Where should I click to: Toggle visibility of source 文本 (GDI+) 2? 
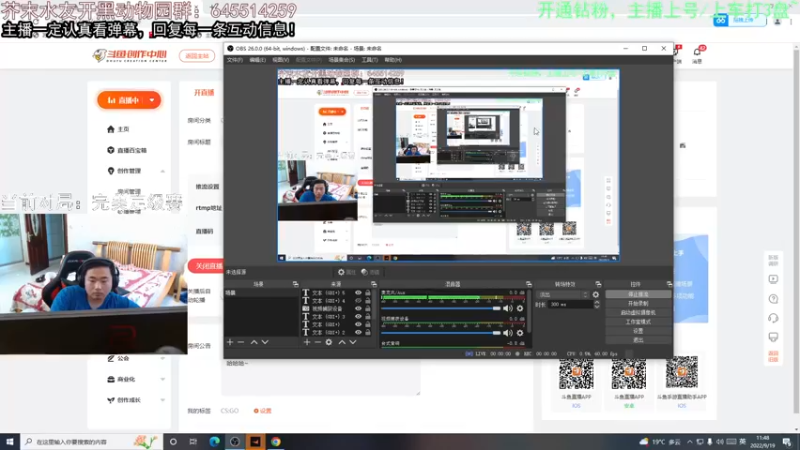point(358,332)
